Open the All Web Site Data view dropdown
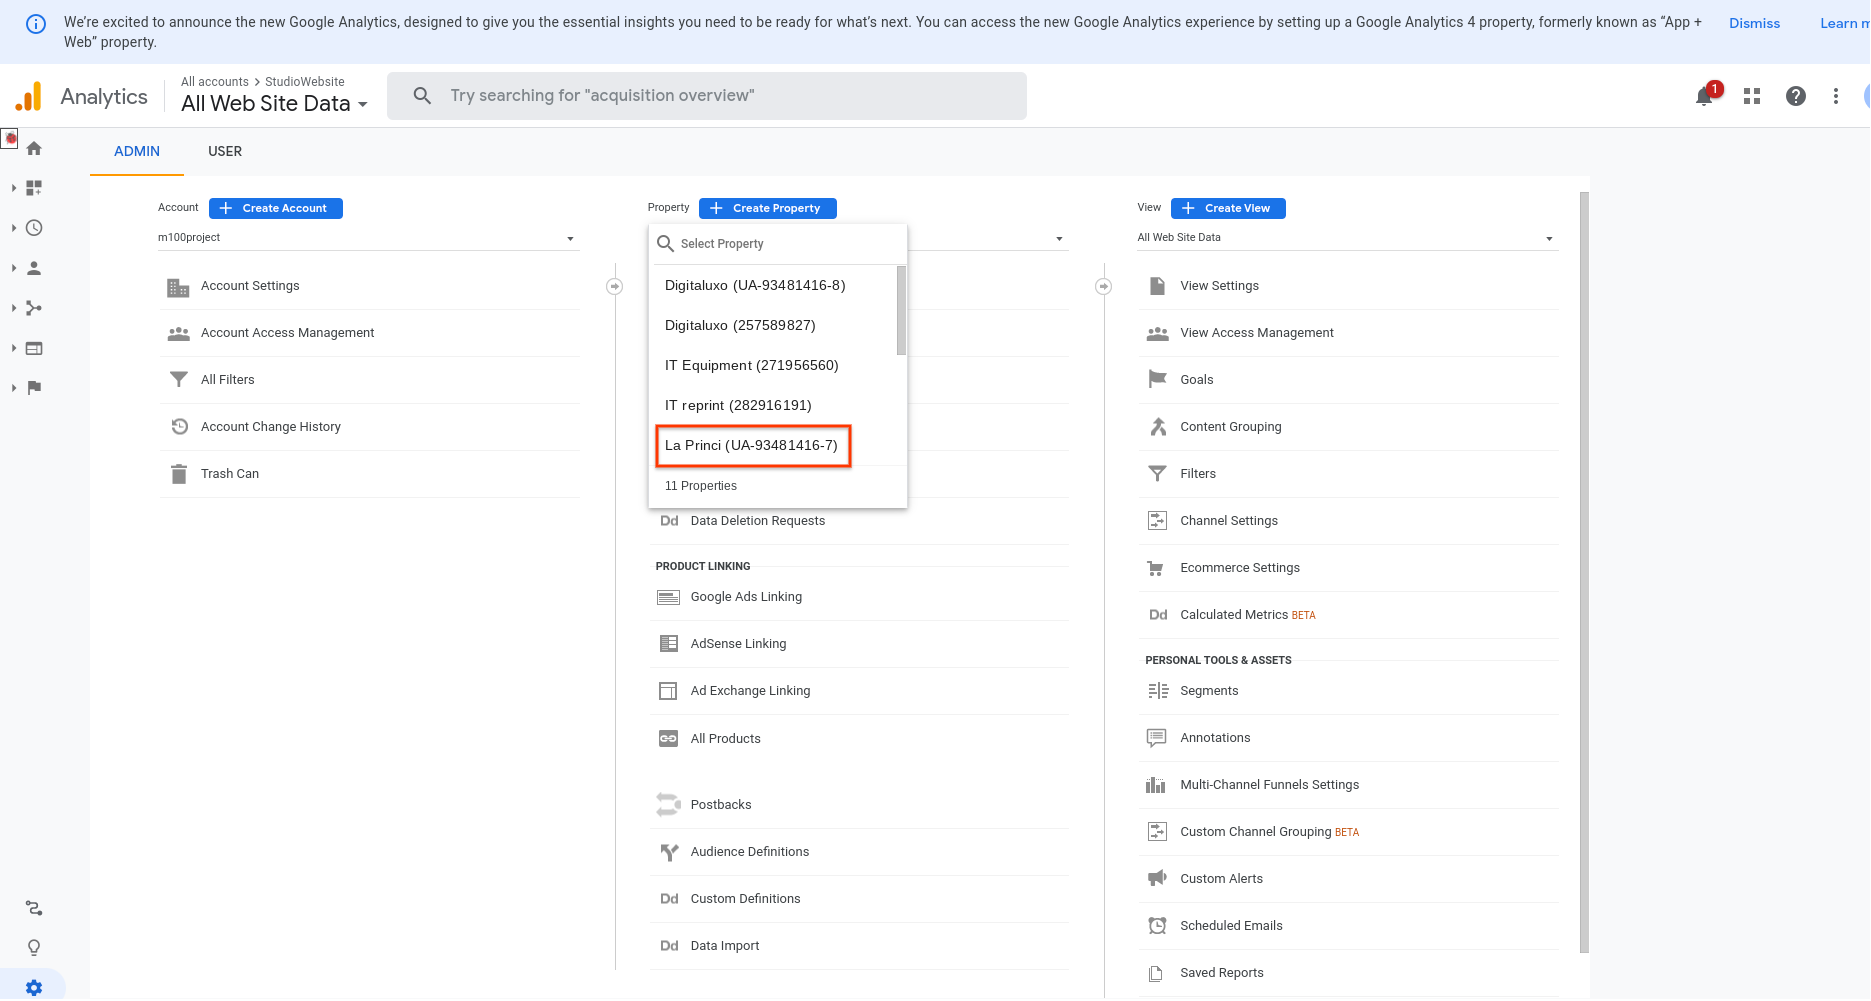The image size is (1871, 1001). click(x=1347, y=238)
